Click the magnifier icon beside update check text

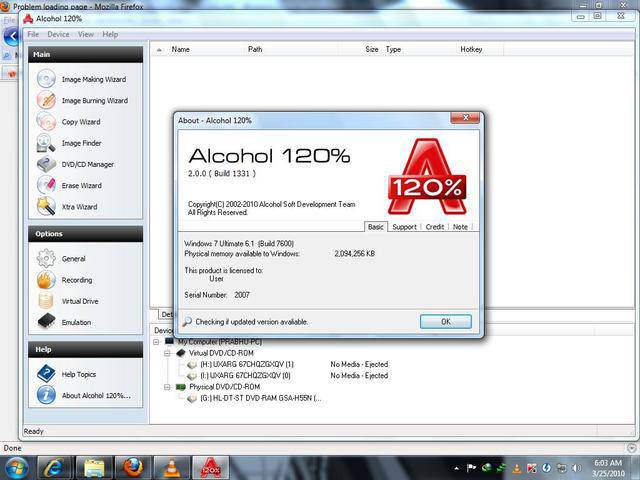(x=187, y=322)
